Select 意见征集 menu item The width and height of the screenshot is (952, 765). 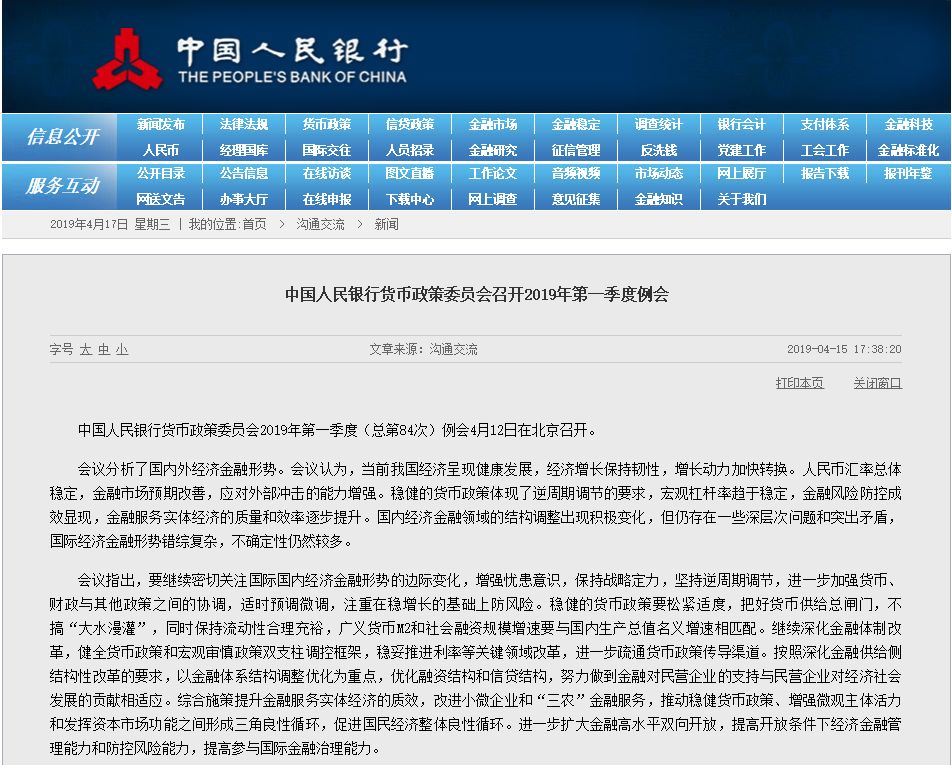coord(576,199)
